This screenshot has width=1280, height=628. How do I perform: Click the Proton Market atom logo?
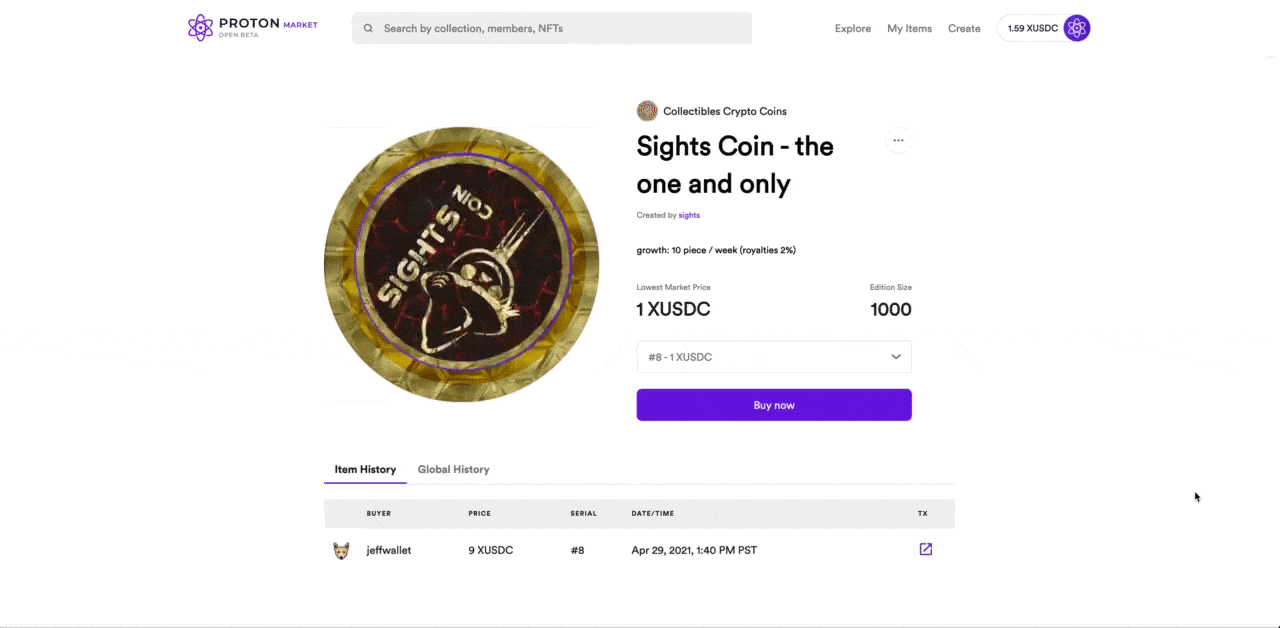click(200, 28)
